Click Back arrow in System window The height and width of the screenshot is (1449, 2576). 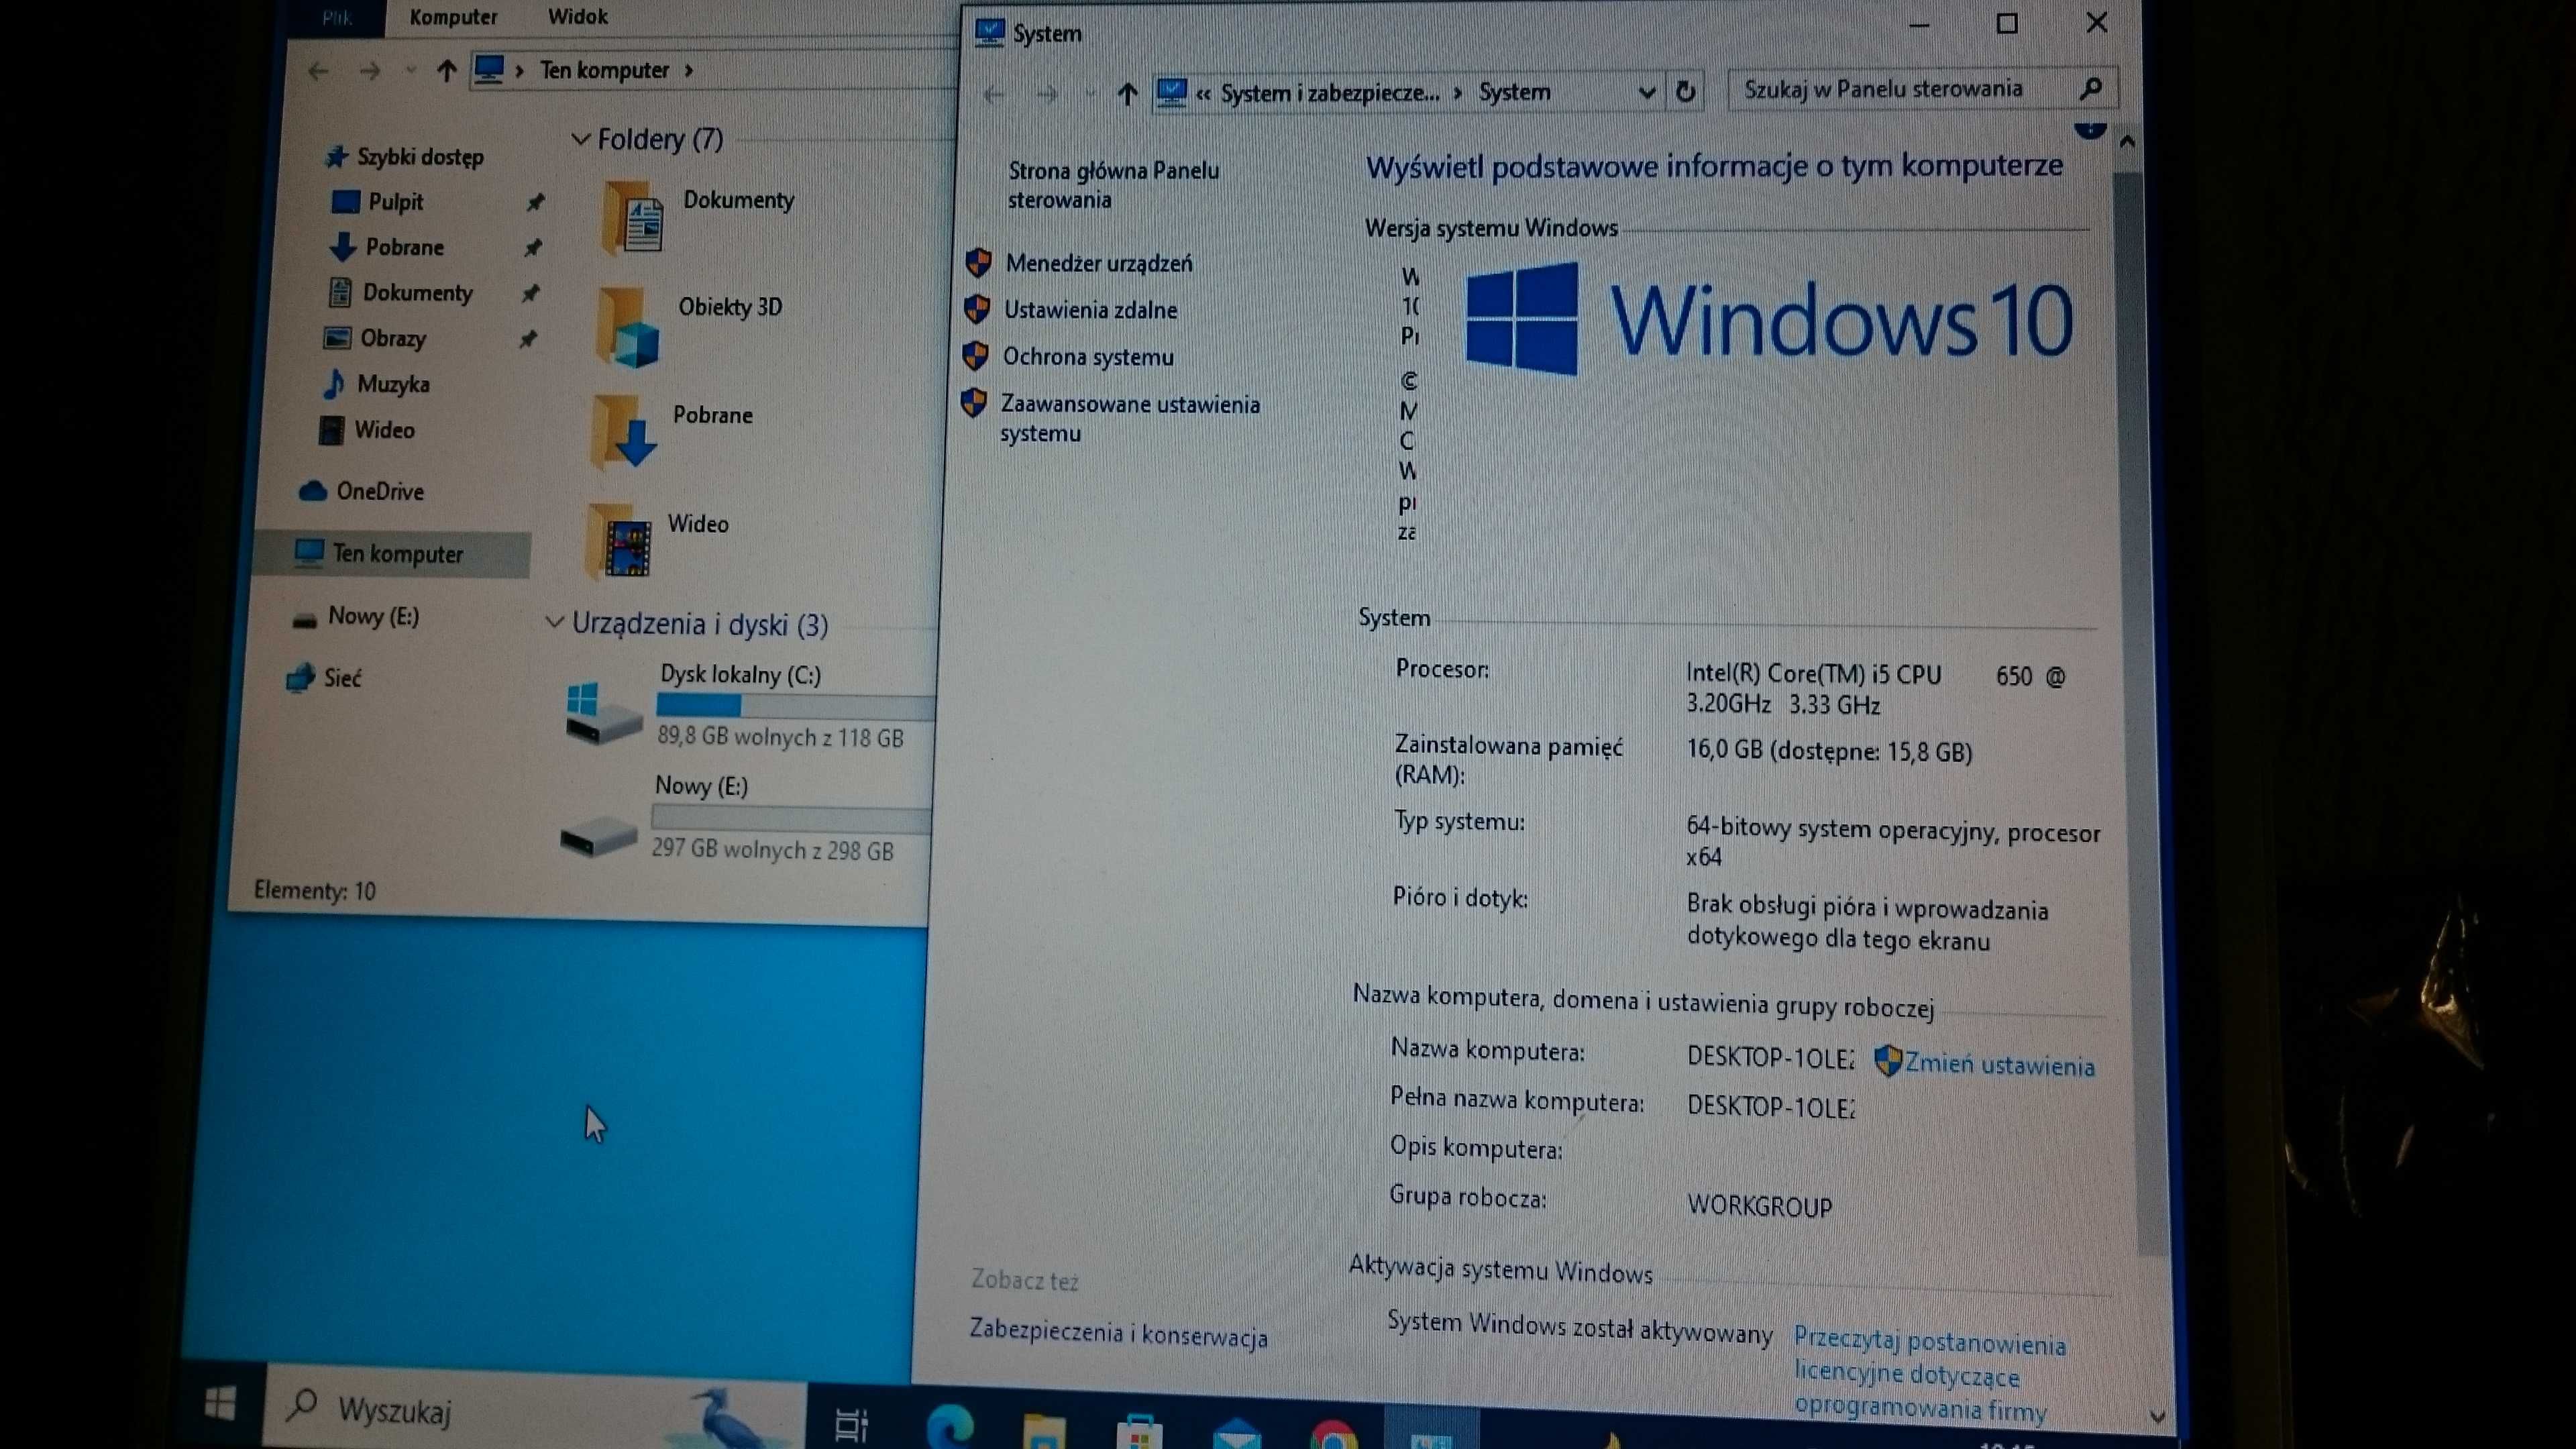[x=993, y=95]
